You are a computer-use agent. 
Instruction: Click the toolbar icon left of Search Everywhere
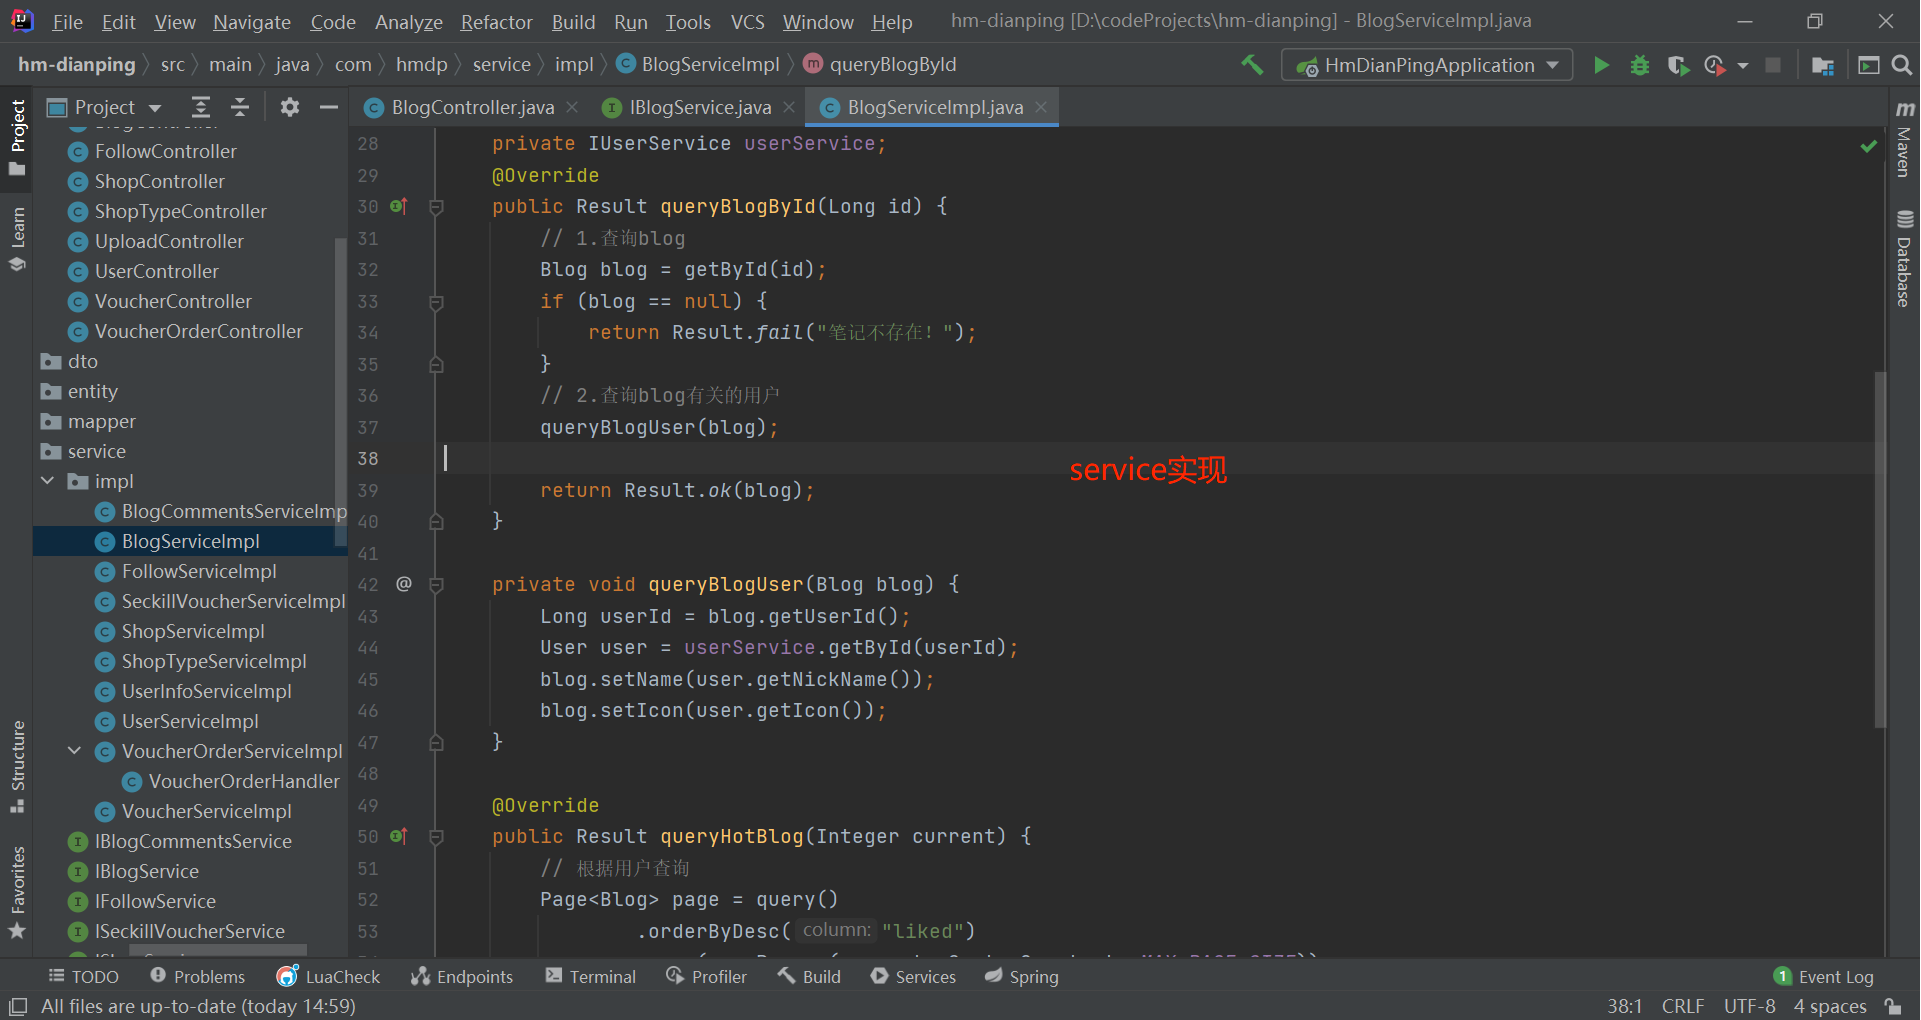pyautogui.click(x=1868, y=65)
